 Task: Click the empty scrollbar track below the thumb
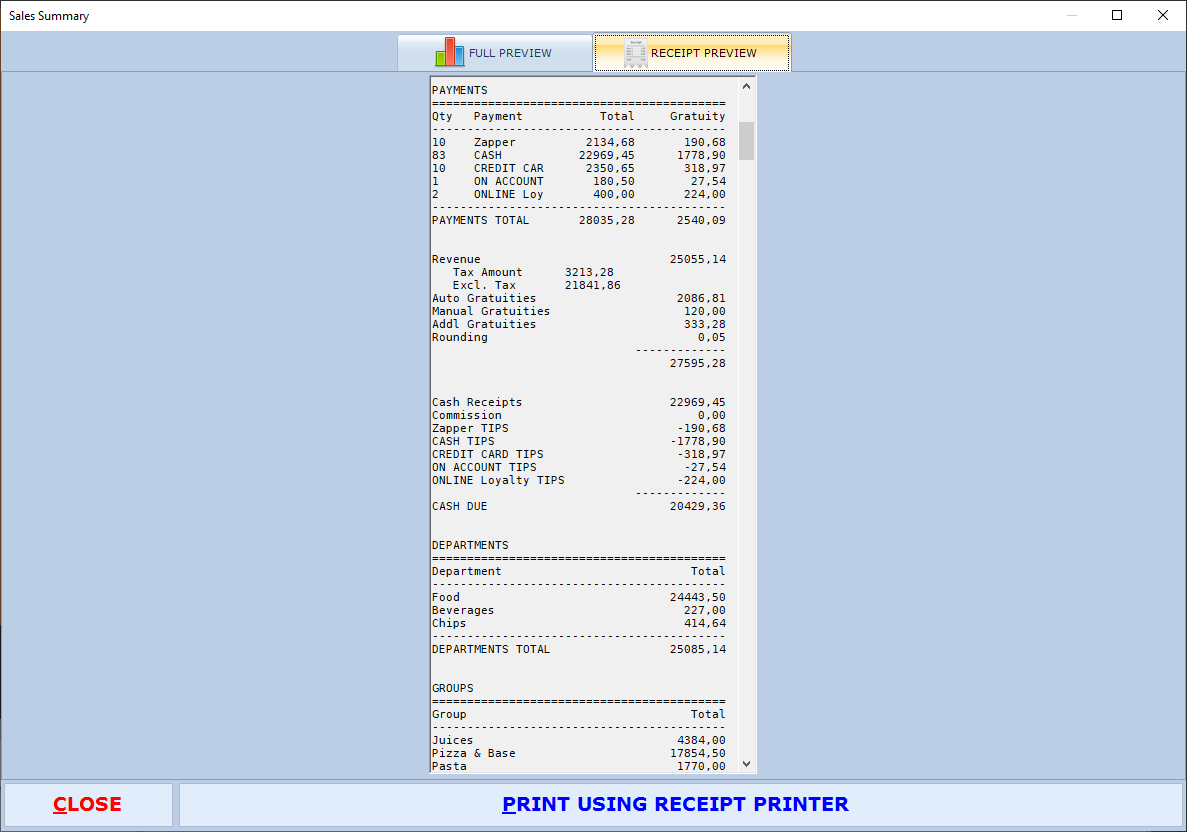click(746, 450)
